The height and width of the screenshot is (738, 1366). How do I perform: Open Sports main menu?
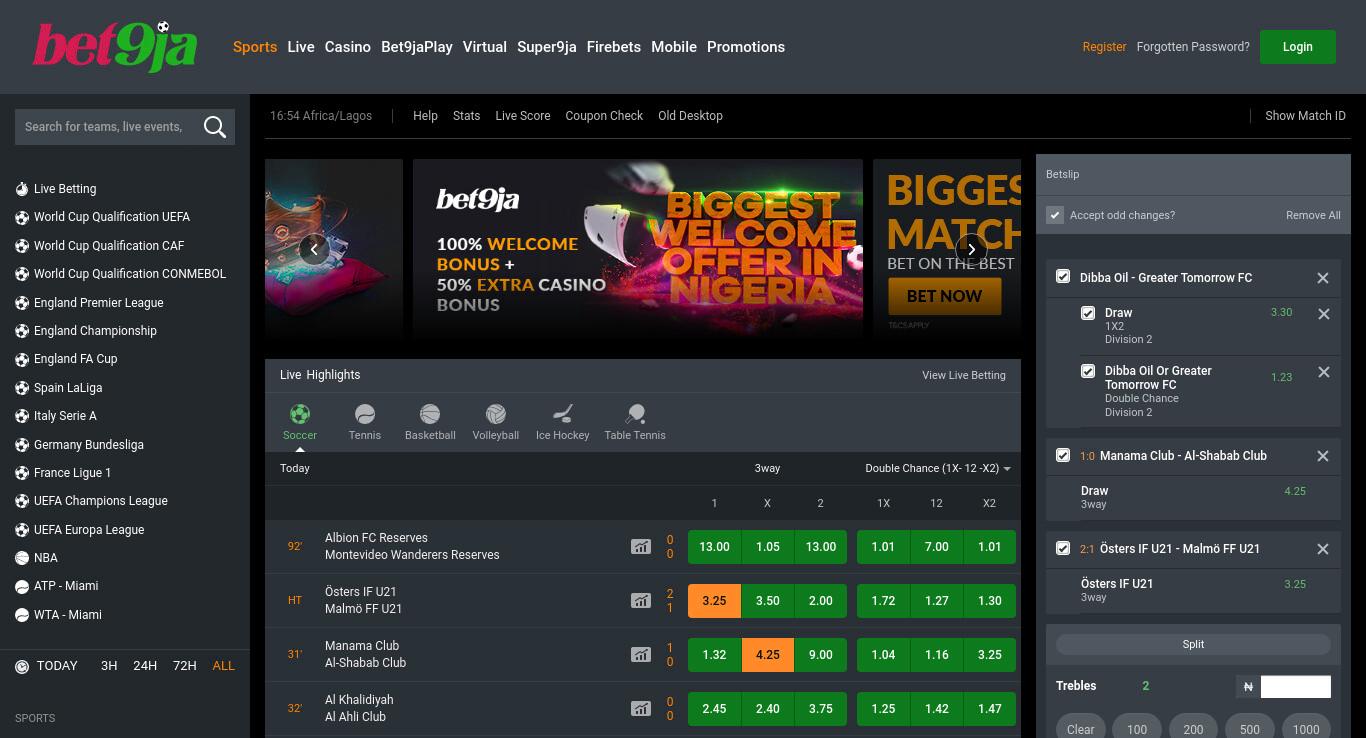click(x=255, y=47)
